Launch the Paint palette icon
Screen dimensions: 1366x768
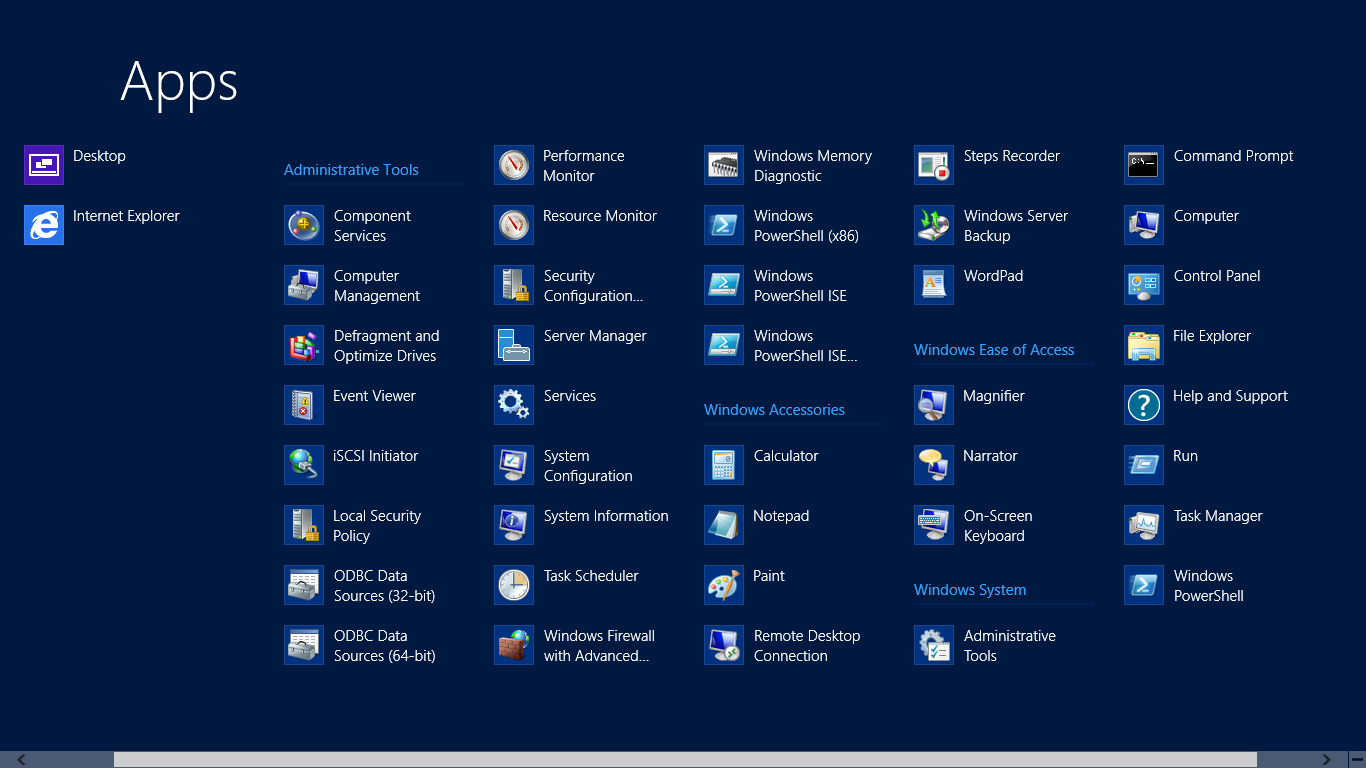pos(724,585)
